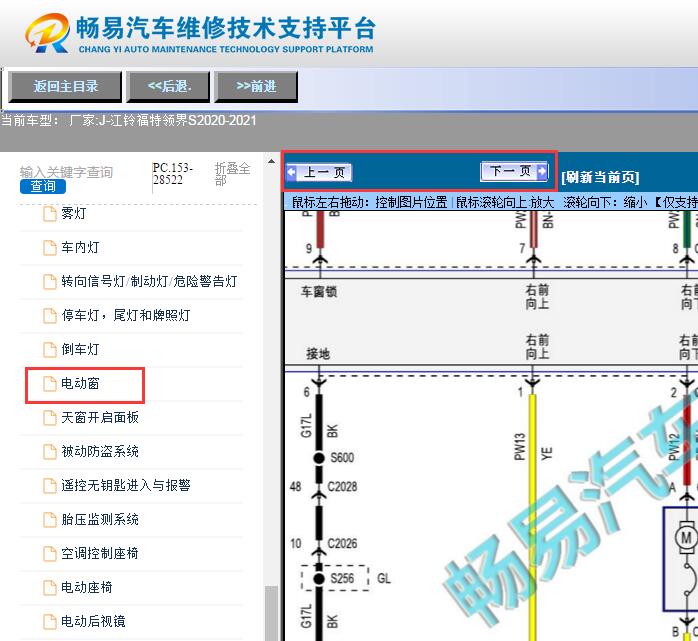Click the document icon beside 电动窗

(x=49, y=383)
